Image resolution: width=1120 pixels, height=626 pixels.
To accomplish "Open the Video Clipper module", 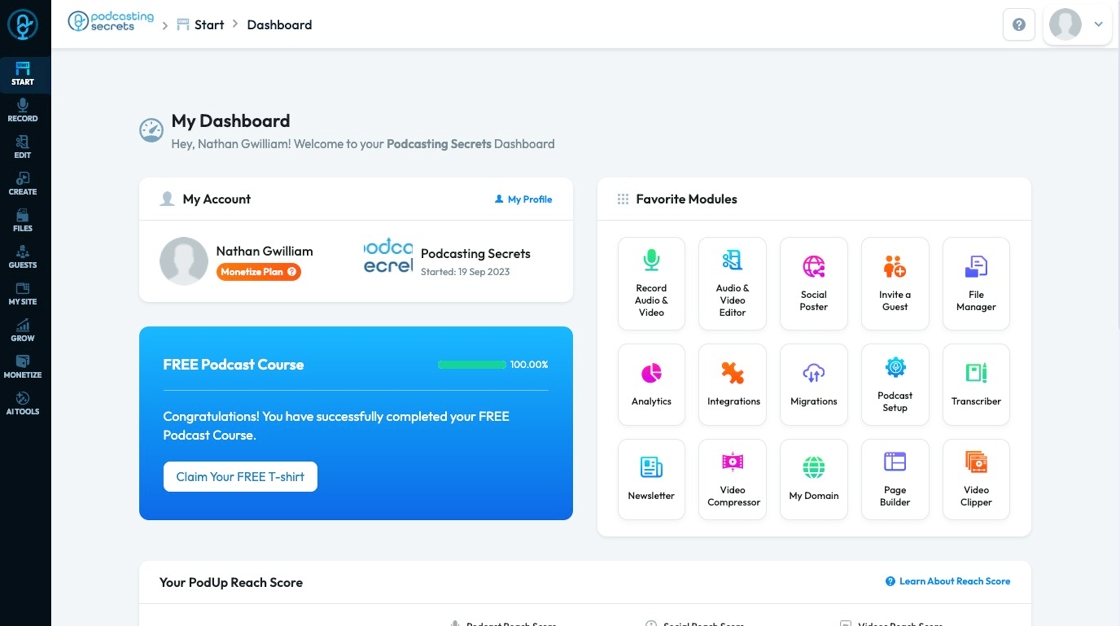I will click(x=976, y=479).
